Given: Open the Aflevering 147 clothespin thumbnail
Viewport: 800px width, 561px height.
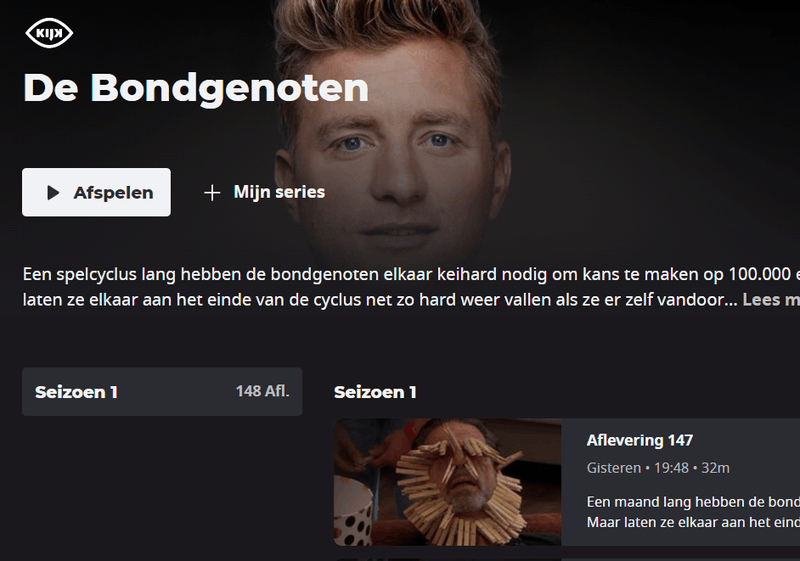Looking at the screenshot, I should pos(447,482).
